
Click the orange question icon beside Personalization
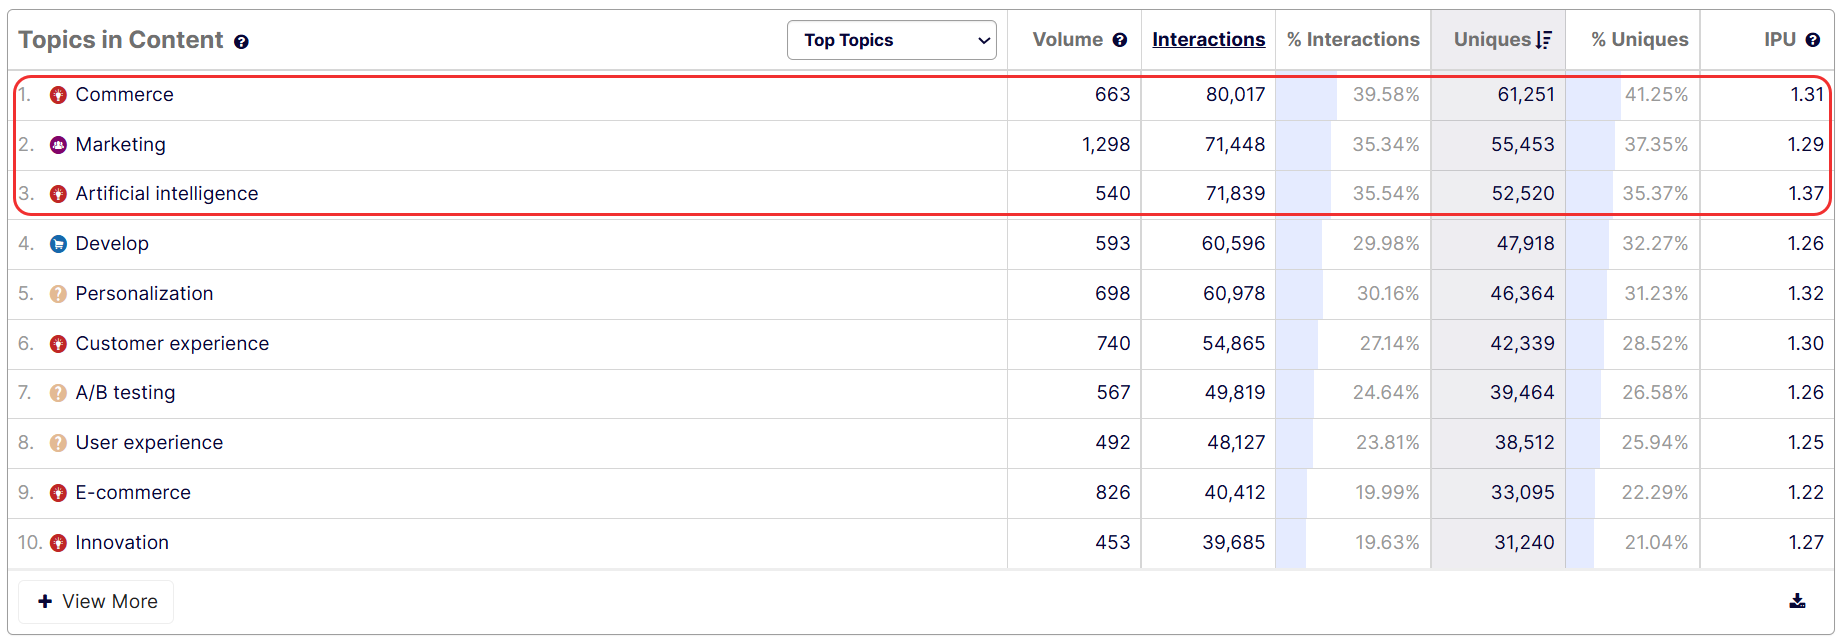[58, 294]
